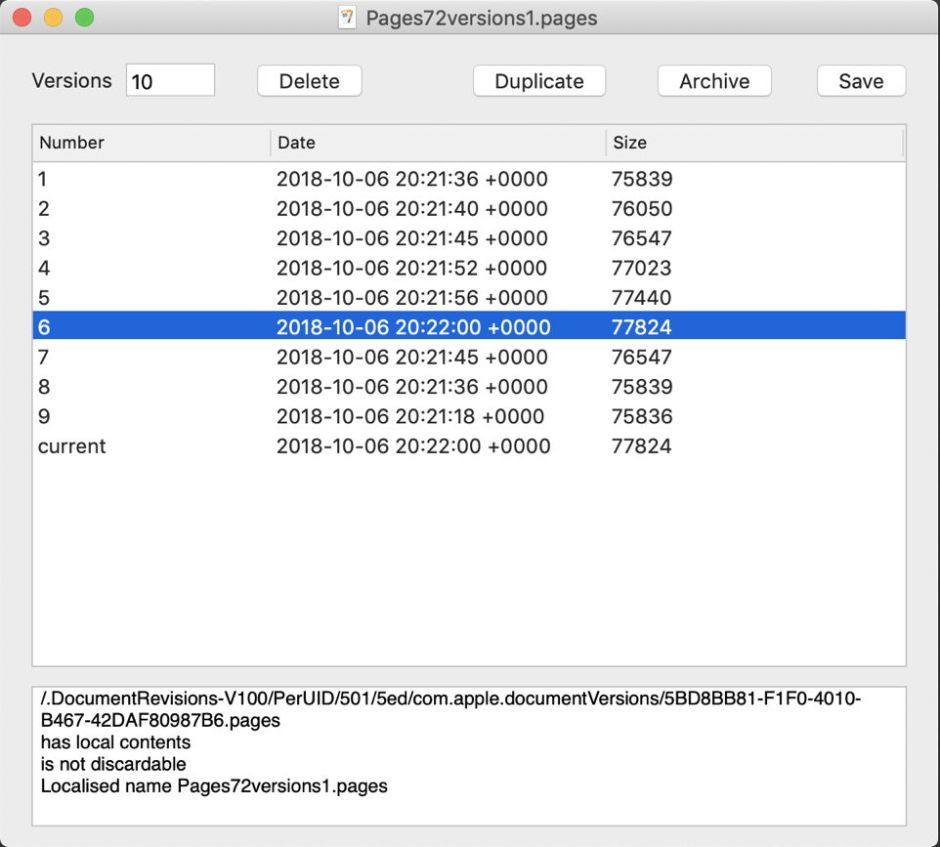The image size is (940, 847).
Task: Choose version 4 with size 77023
Action: (468, 268)
